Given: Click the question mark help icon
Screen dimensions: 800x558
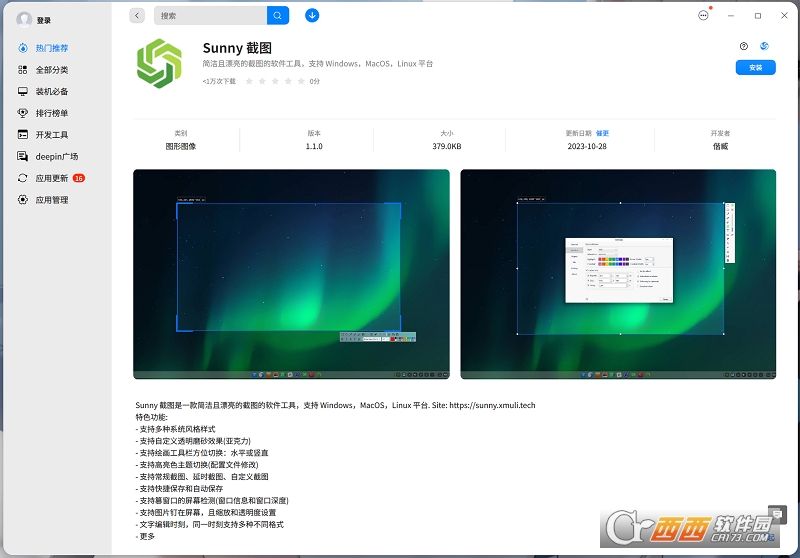Looking at the screenshot, I should tap(744, 46).
